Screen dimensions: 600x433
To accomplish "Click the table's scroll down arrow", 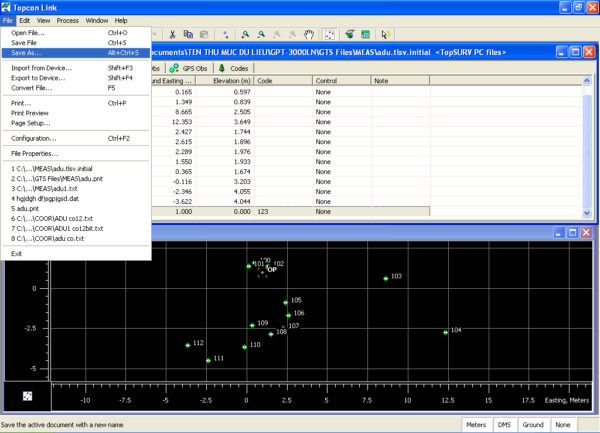I will (586, 212).
